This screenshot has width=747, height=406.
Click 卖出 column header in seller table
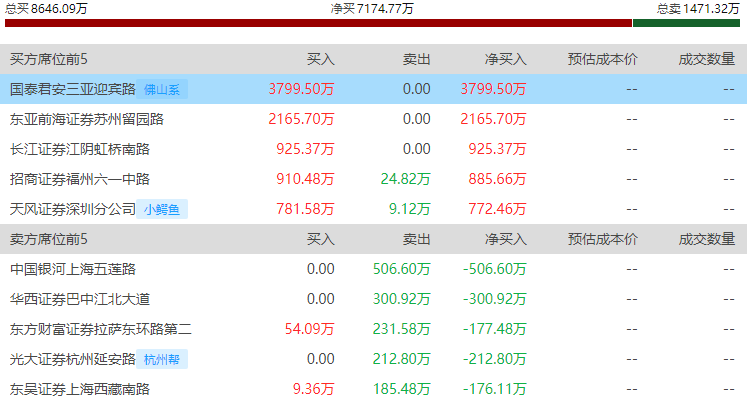[x=416, y=239]
